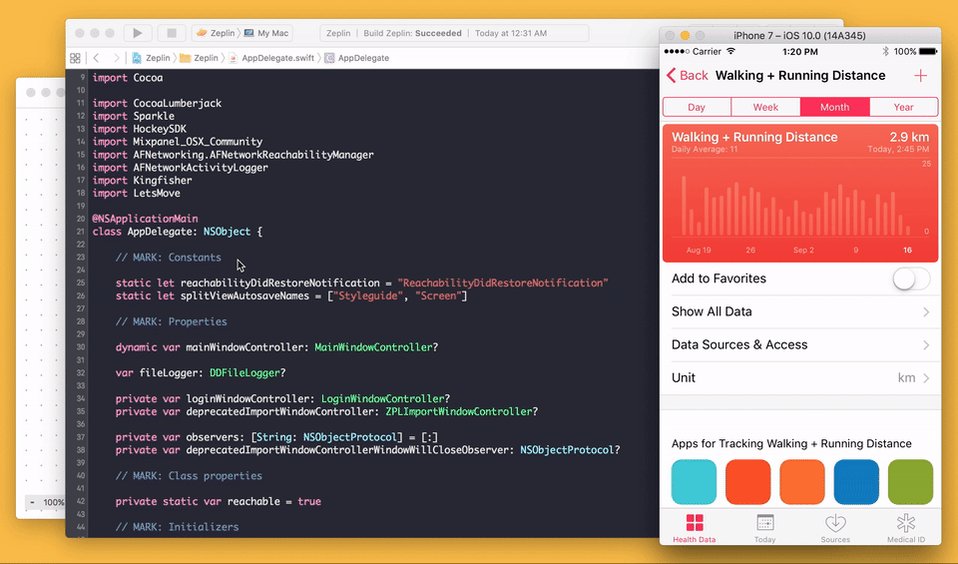This screenshot has width=958, height=564.
Task: Switch the chart to Day view
Action: [697, 107]
